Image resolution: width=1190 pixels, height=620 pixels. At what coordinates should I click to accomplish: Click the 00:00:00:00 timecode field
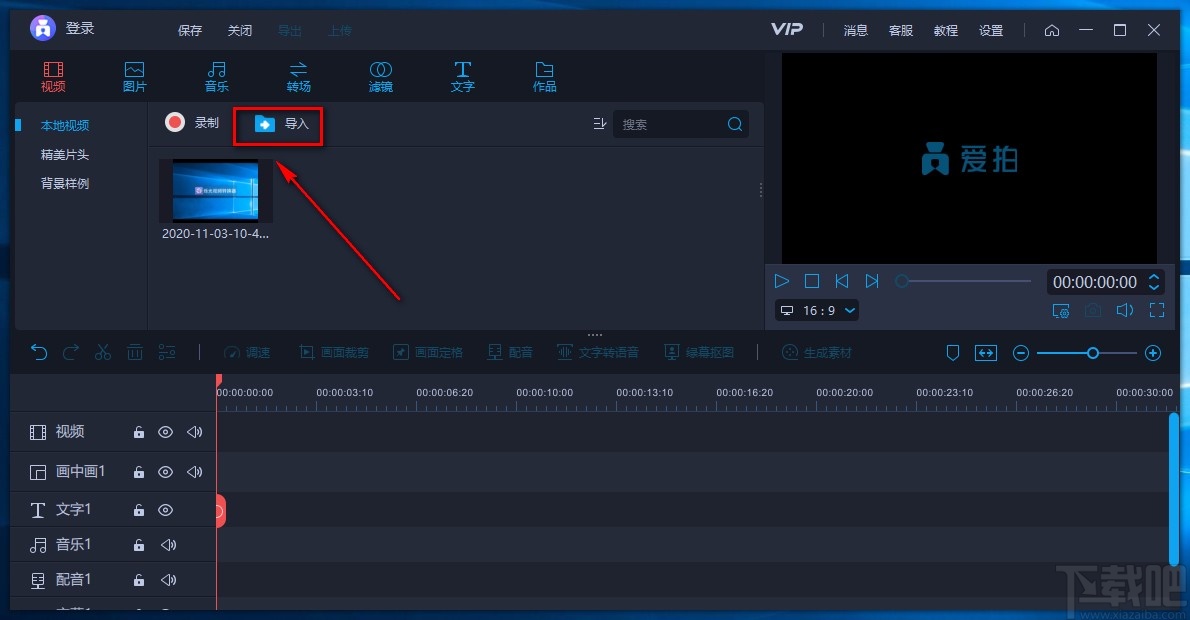(1094, 282)
